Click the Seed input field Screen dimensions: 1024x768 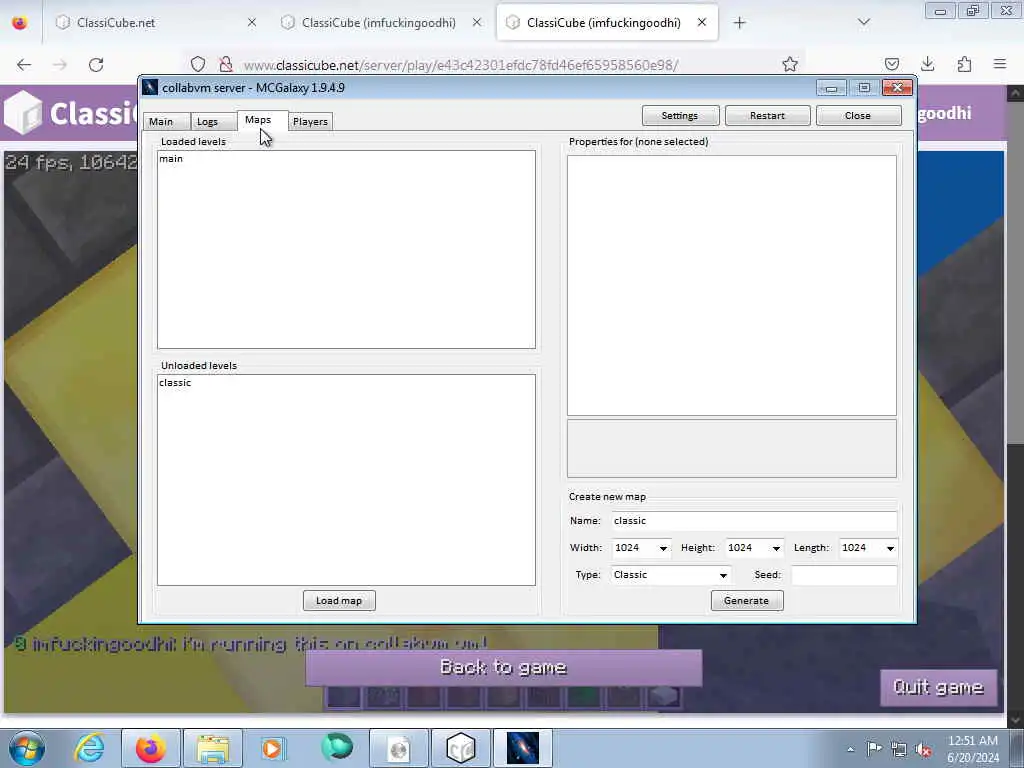coord(844,575)
